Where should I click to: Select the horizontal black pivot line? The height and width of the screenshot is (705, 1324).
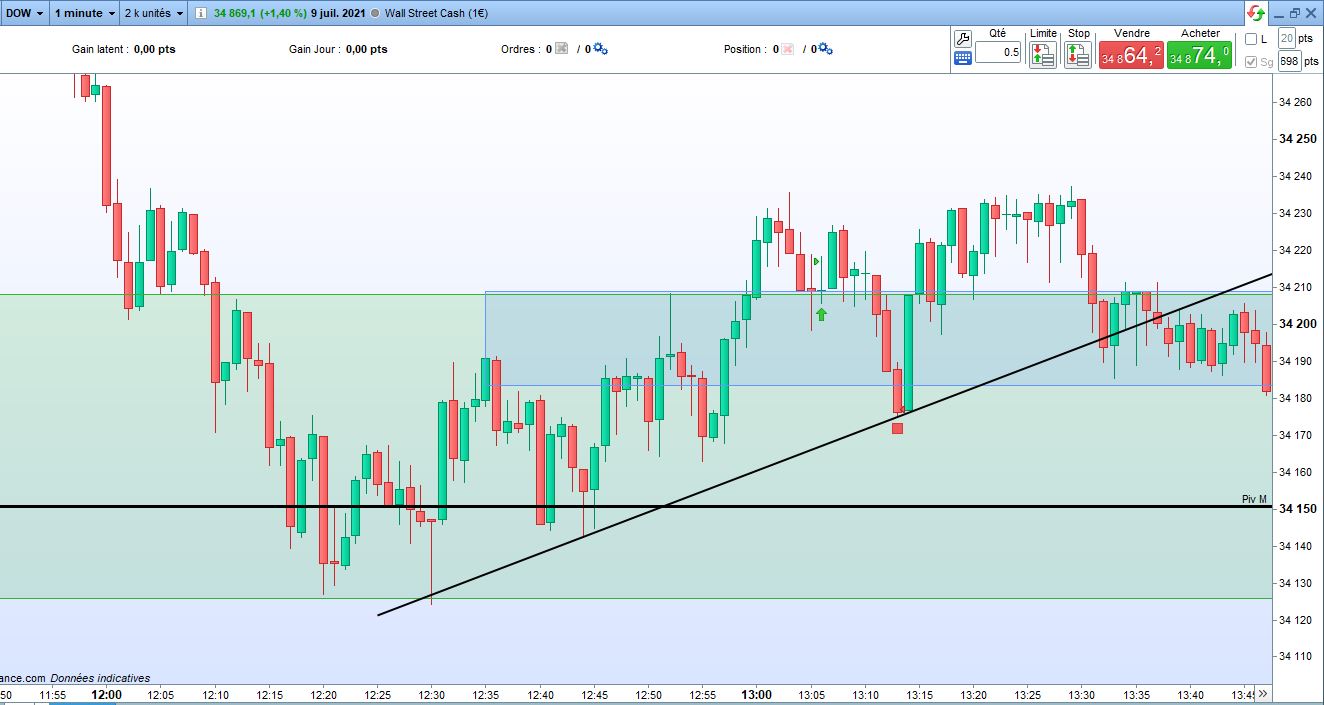636,507
